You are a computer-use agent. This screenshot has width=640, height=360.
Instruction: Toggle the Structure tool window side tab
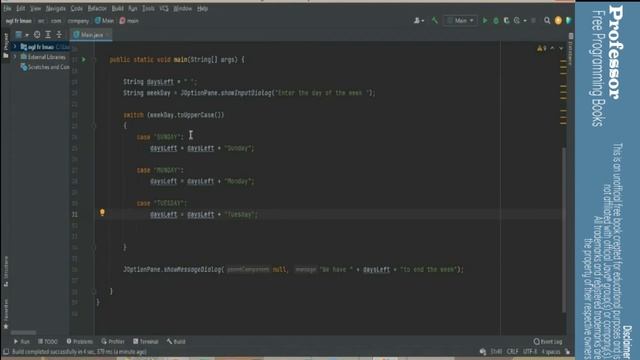click(6, 271)
